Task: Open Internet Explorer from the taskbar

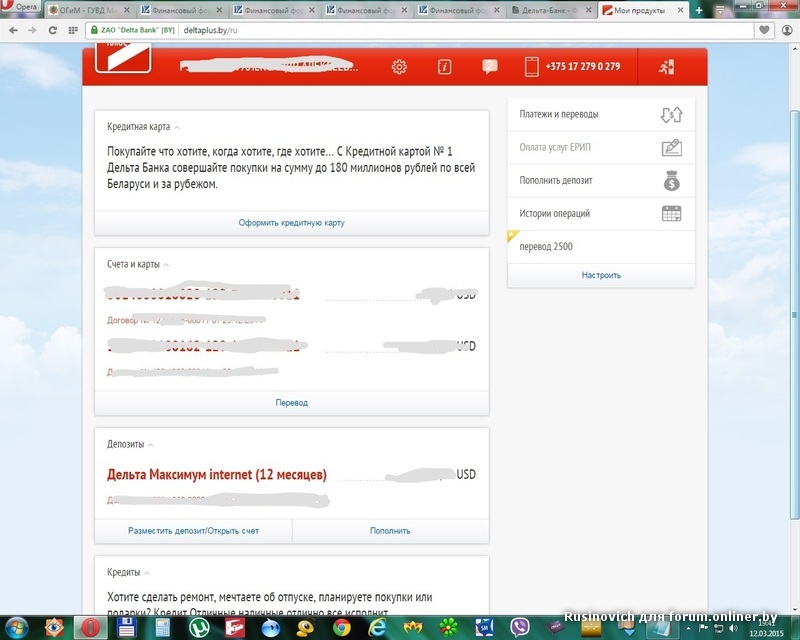Action: tap(377, 627)
